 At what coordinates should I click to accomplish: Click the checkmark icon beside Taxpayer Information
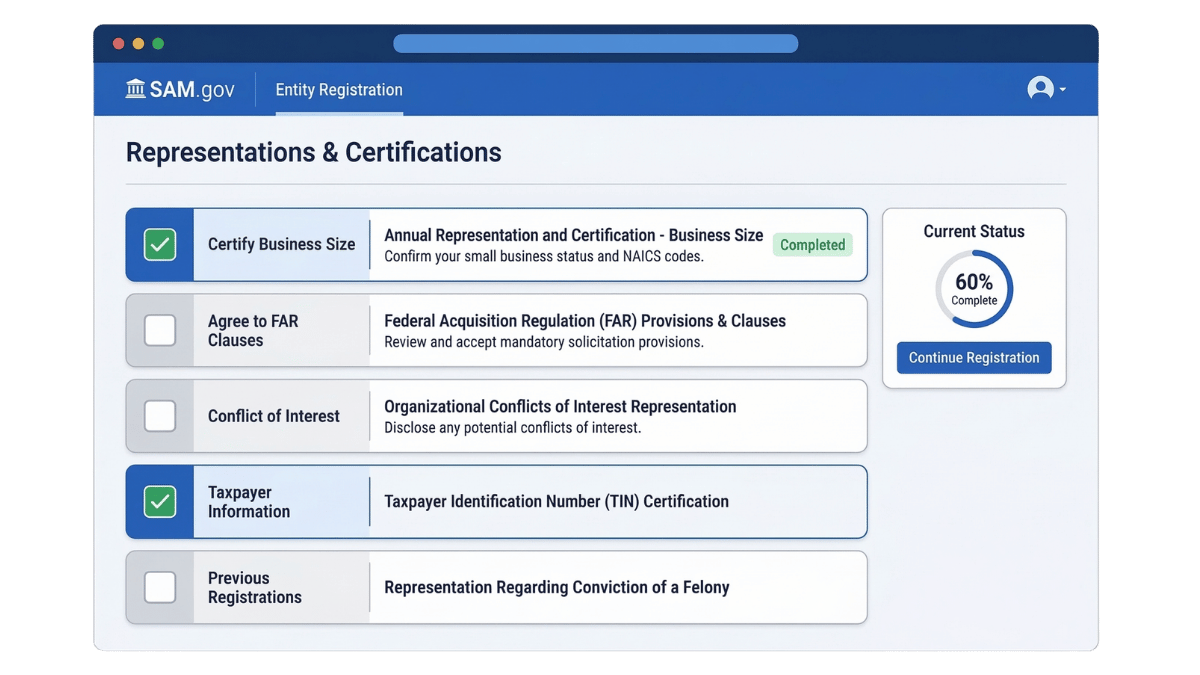[x=160, y=501]
